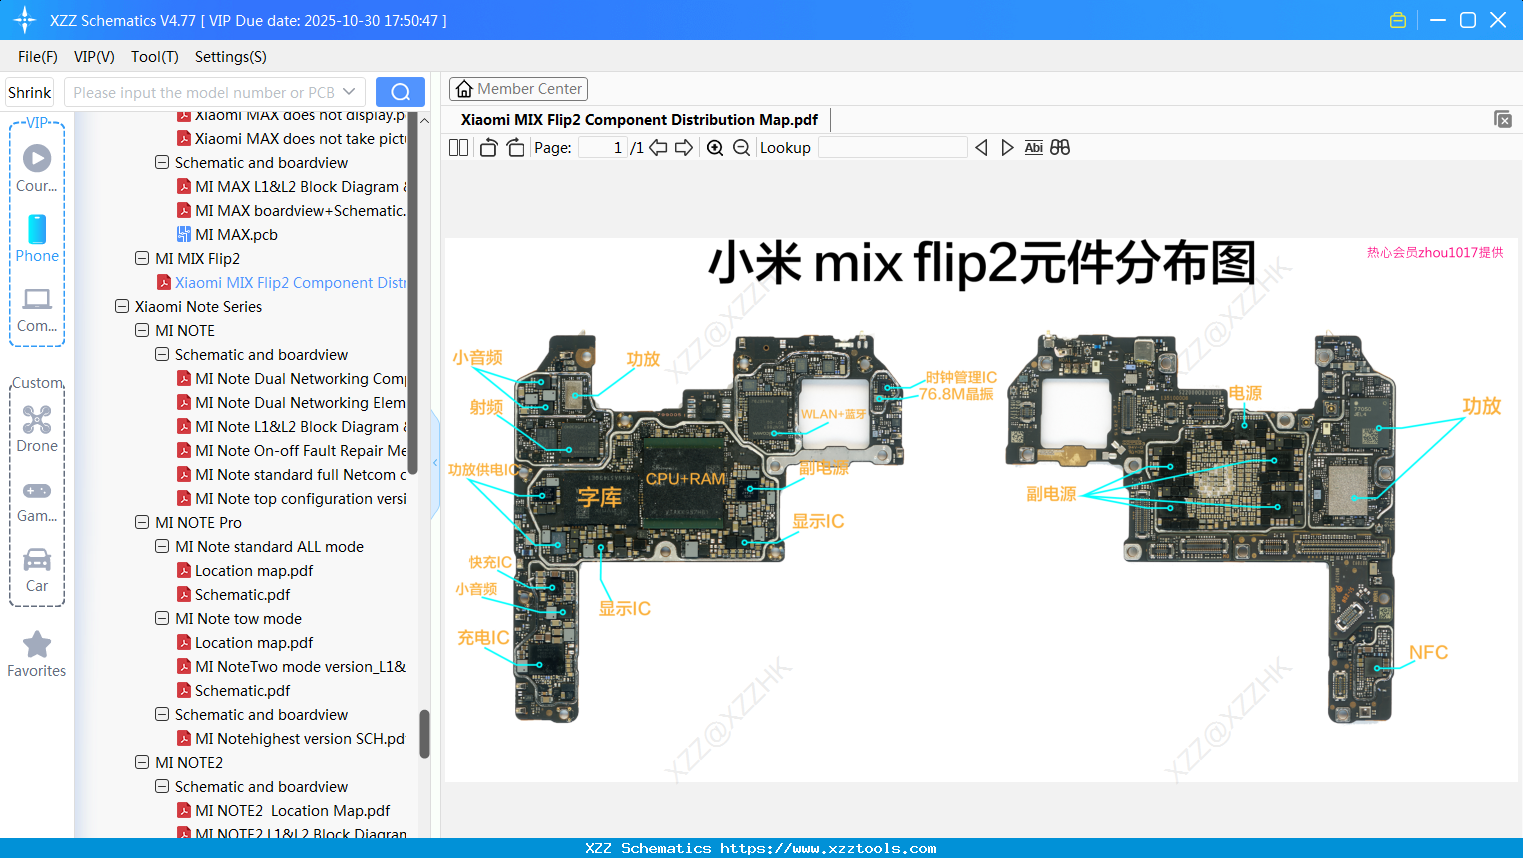Rotate the page counterclockwise
1523x858 pixels.
[487, 147]
